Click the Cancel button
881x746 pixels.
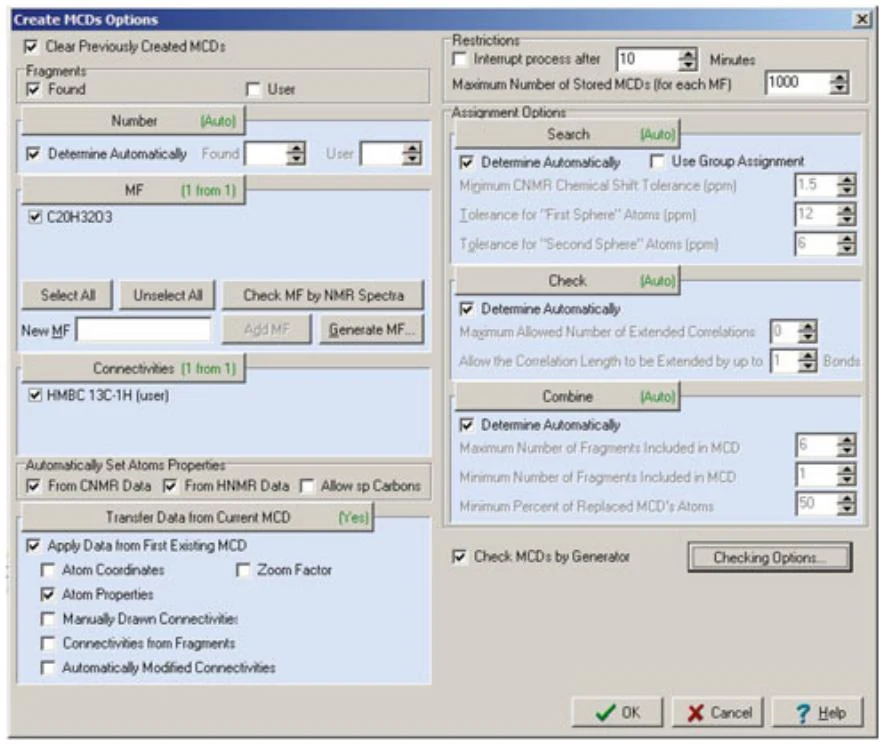coord(718,712)
